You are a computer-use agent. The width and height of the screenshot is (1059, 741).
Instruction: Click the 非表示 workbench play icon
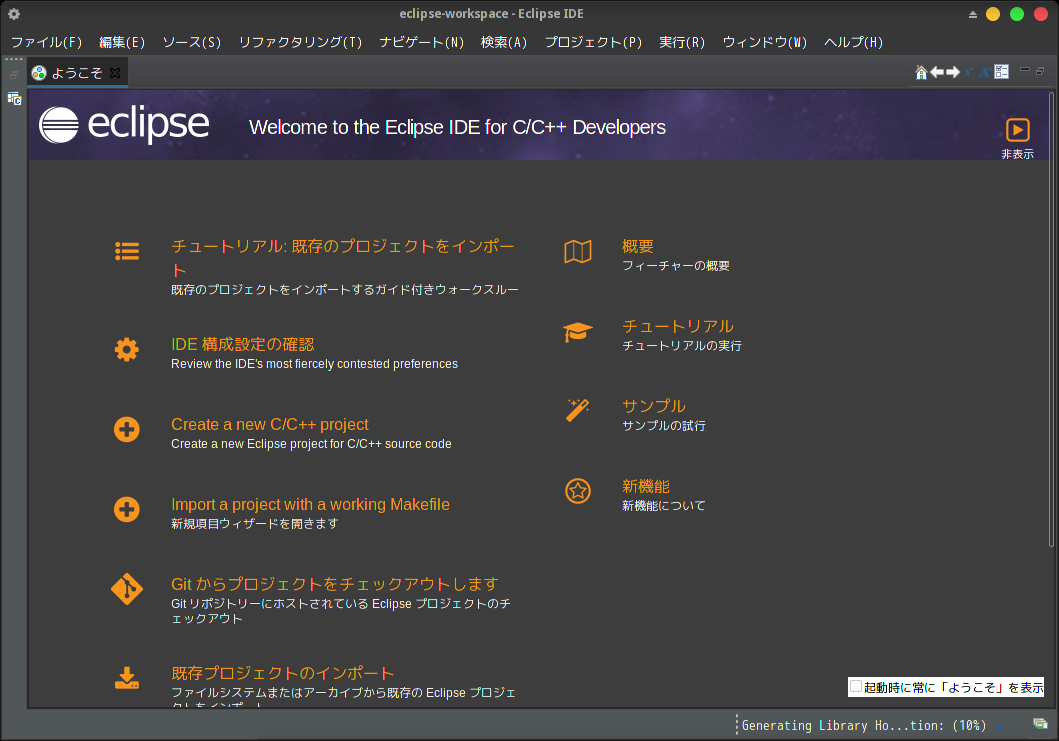point(1017,130)
